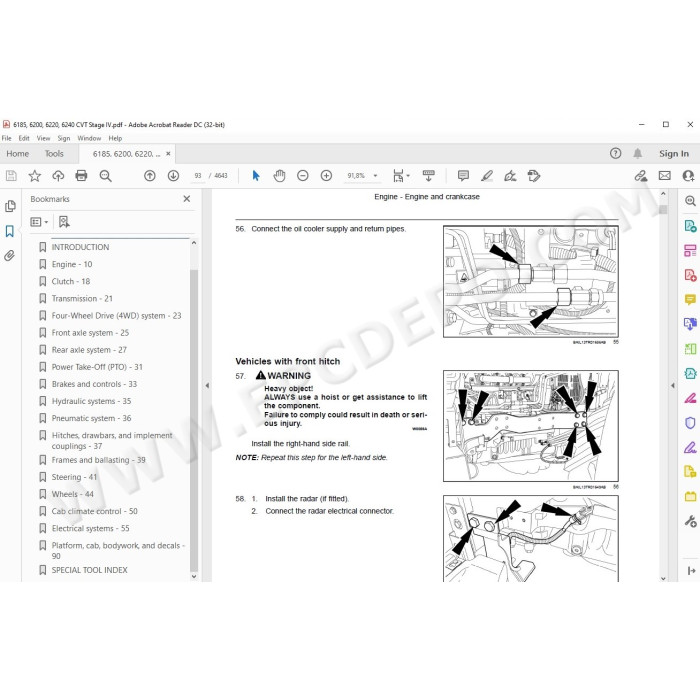Open the Window menu
The image size is (700, 700).
(x=89, y=138)
